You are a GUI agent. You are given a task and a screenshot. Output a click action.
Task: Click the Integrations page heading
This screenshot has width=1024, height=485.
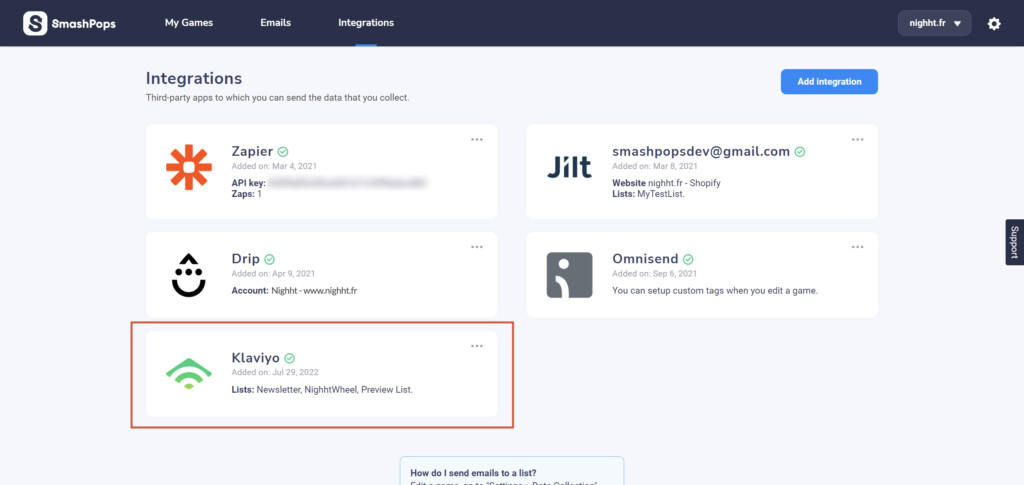point(194,78)
